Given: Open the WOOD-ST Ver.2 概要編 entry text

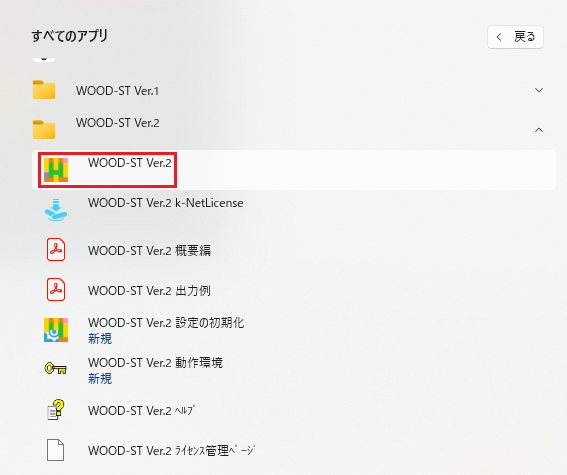Looking at the screenshot, I should point(149,251).
